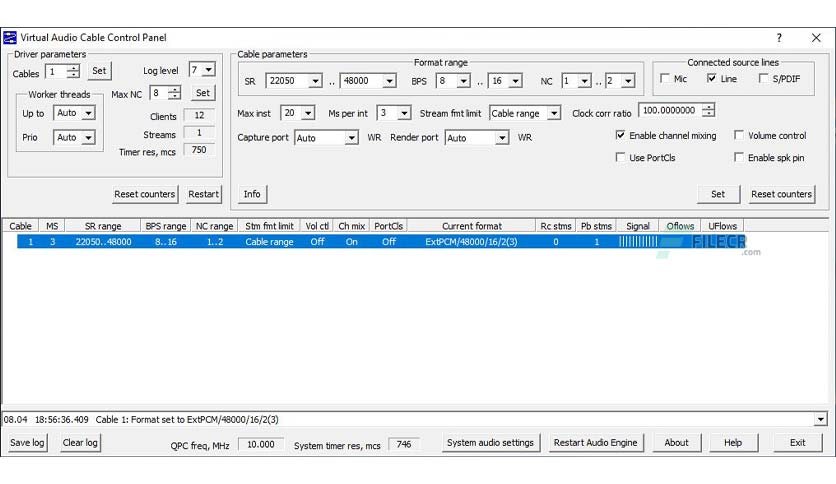
Task: Click the Info button
Action: (252, 194)
